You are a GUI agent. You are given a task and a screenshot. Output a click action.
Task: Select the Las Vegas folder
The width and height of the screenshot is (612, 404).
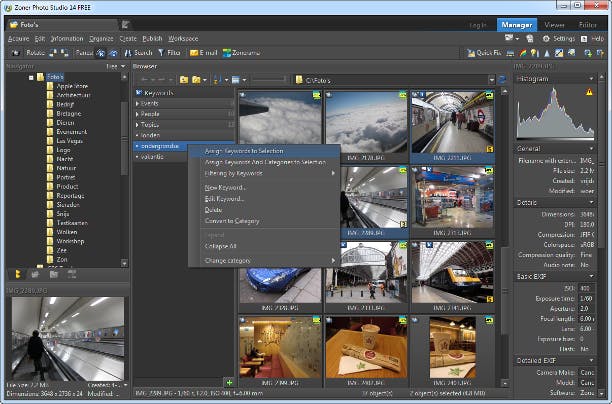pyautogui.click(x=69, y=141)
